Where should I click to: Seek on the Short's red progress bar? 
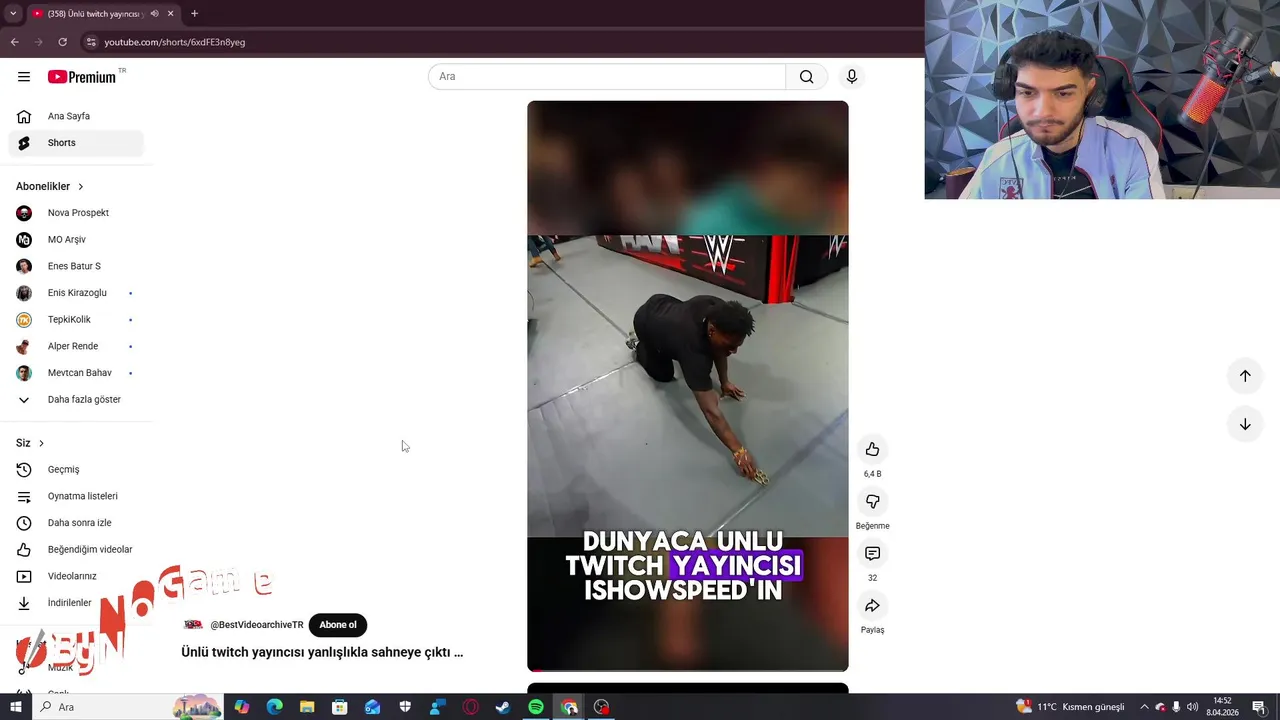[x=688, y=670]
